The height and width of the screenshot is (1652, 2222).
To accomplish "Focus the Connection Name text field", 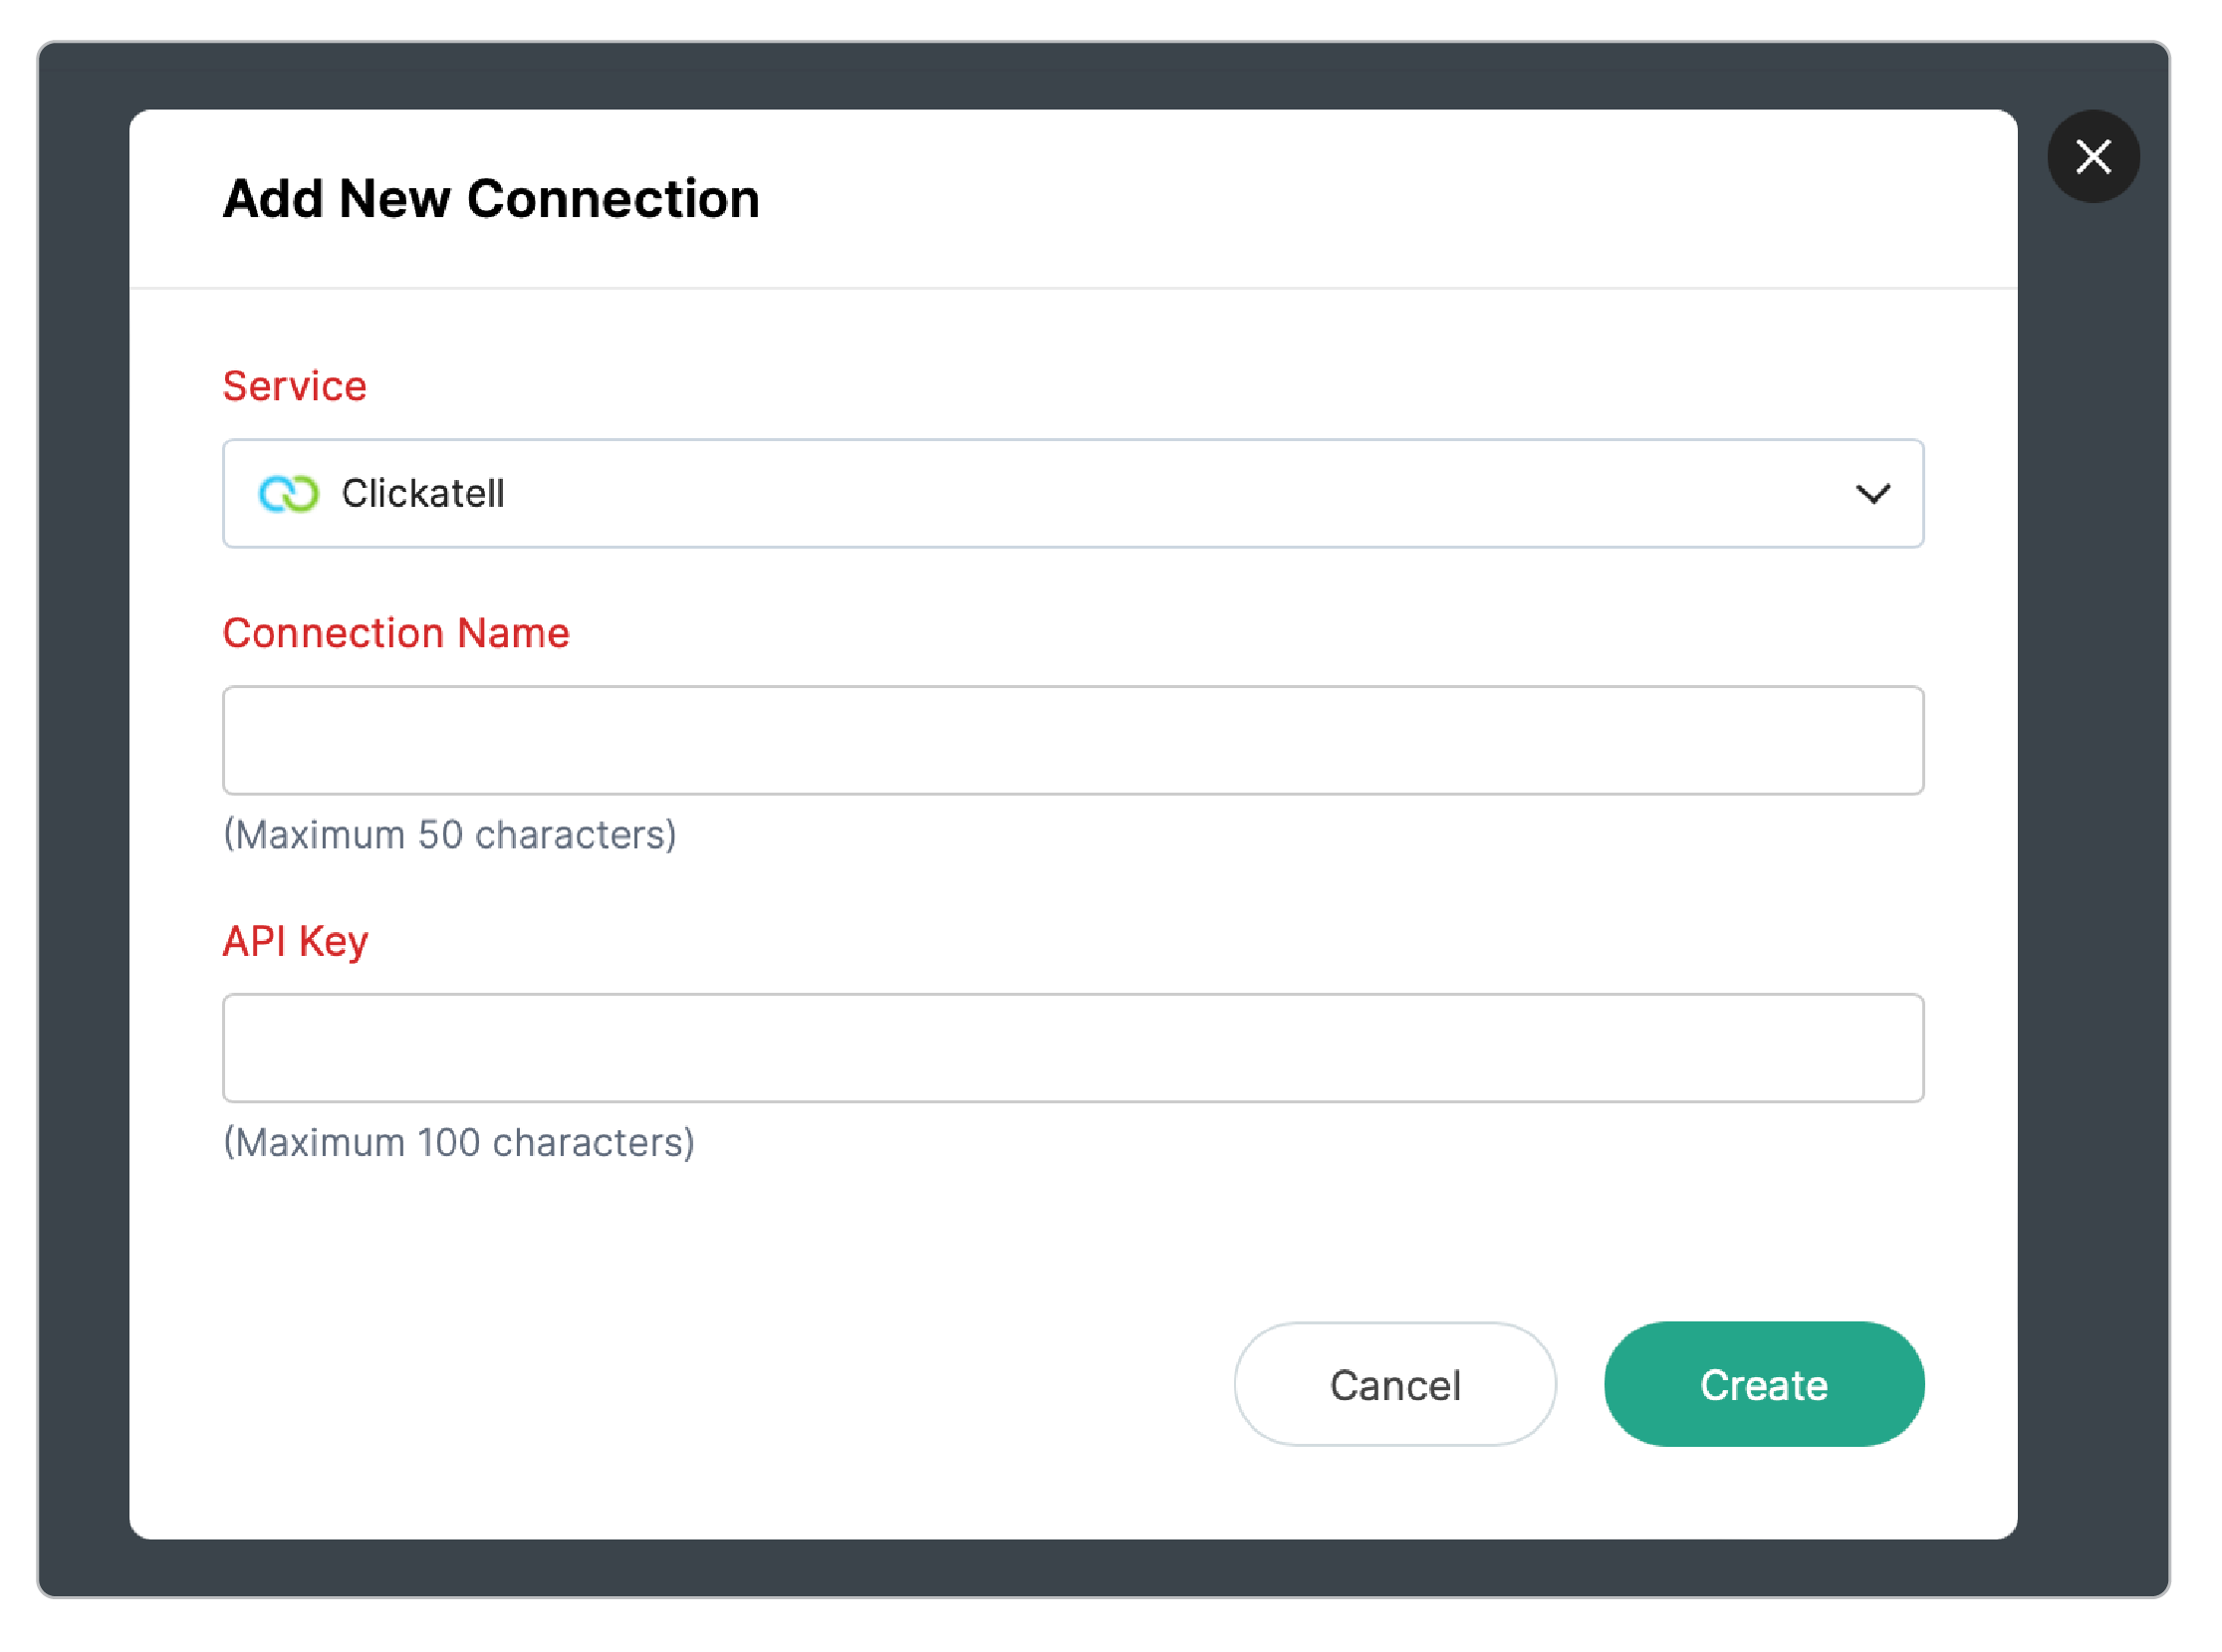I will pos(1072,741).
